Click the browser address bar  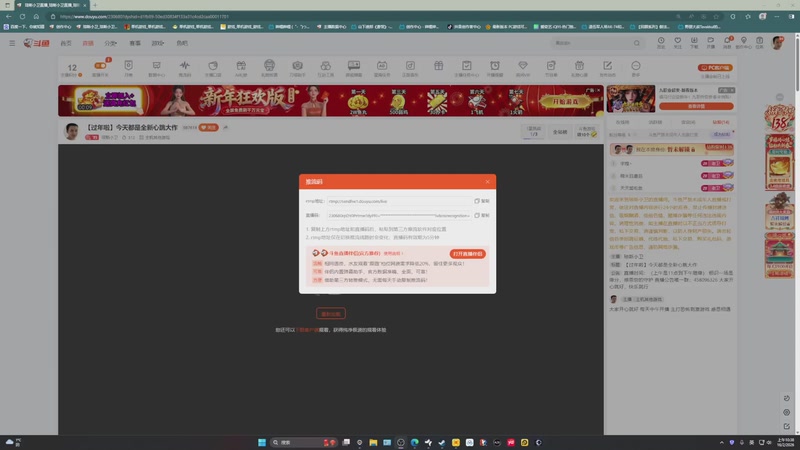tap(357, 16)
